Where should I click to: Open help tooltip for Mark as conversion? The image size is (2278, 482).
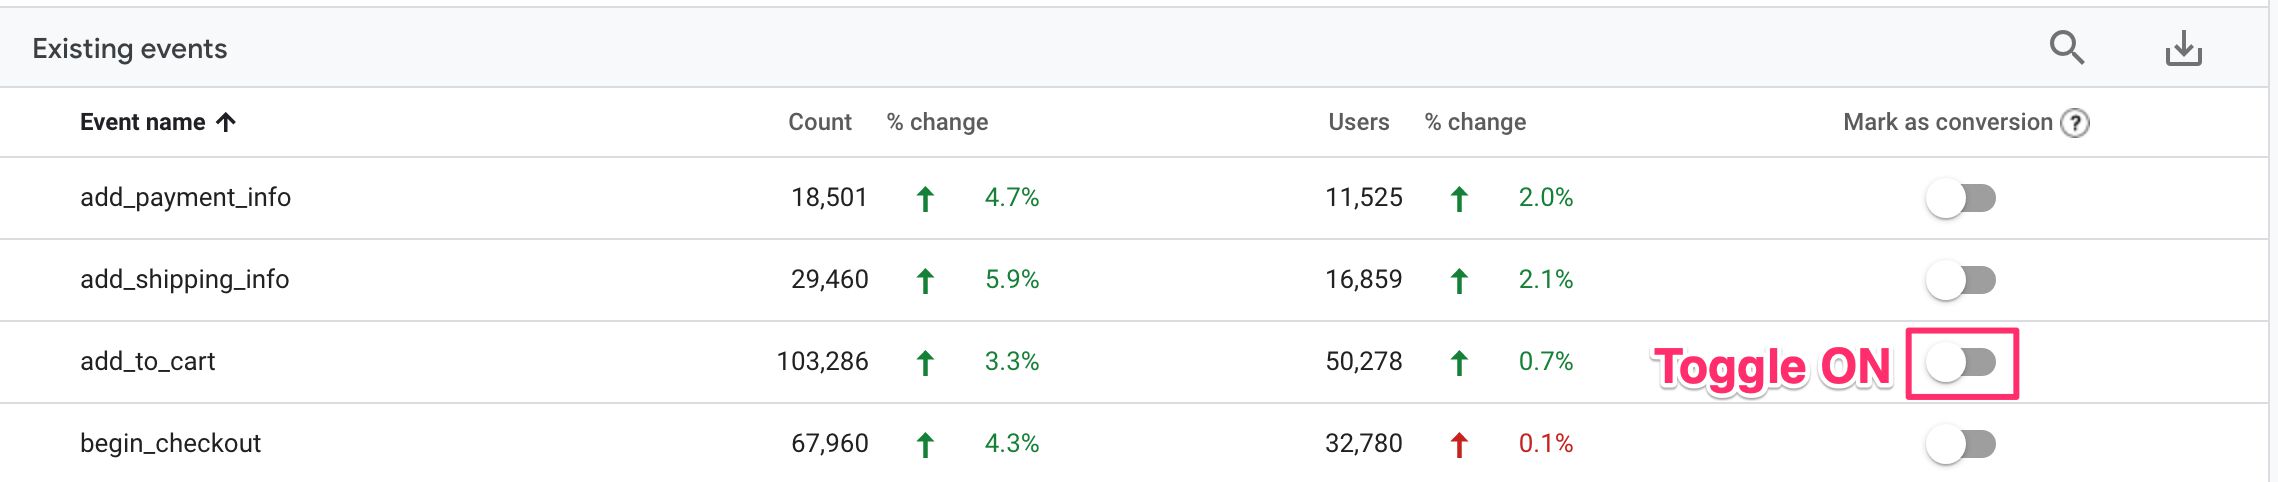click(x=2076, y=123)
